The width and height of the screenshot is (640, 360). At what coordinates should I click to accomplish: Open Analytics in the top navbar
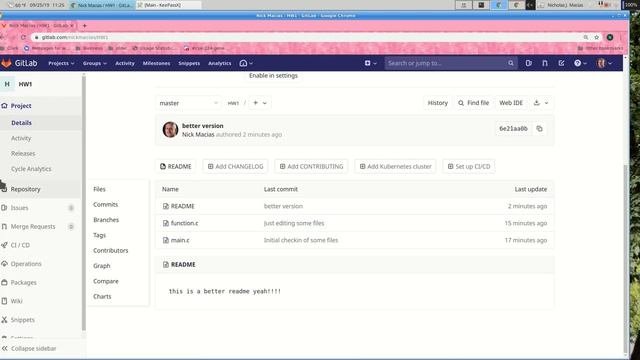click(x=220, y=63)
